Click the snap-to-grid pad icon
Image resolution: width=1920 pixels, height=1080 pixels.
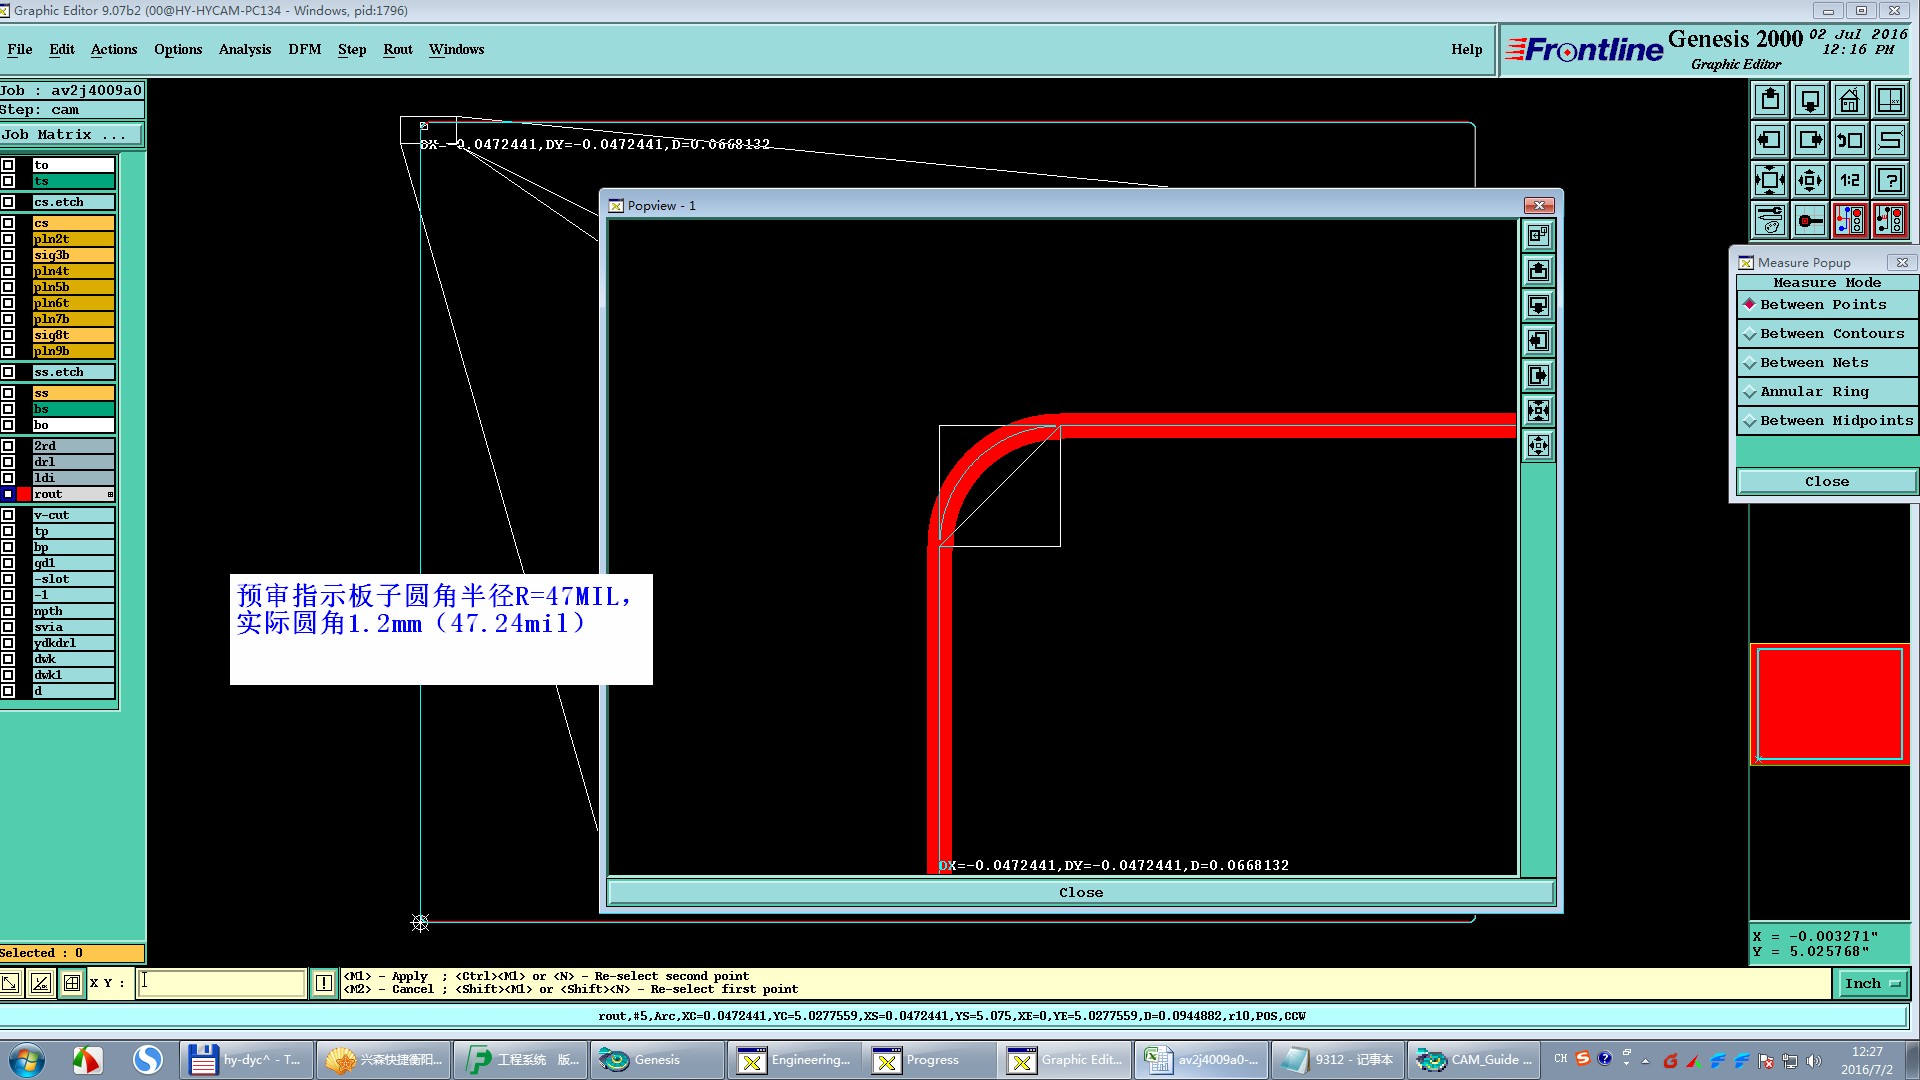pos(1810,220)
